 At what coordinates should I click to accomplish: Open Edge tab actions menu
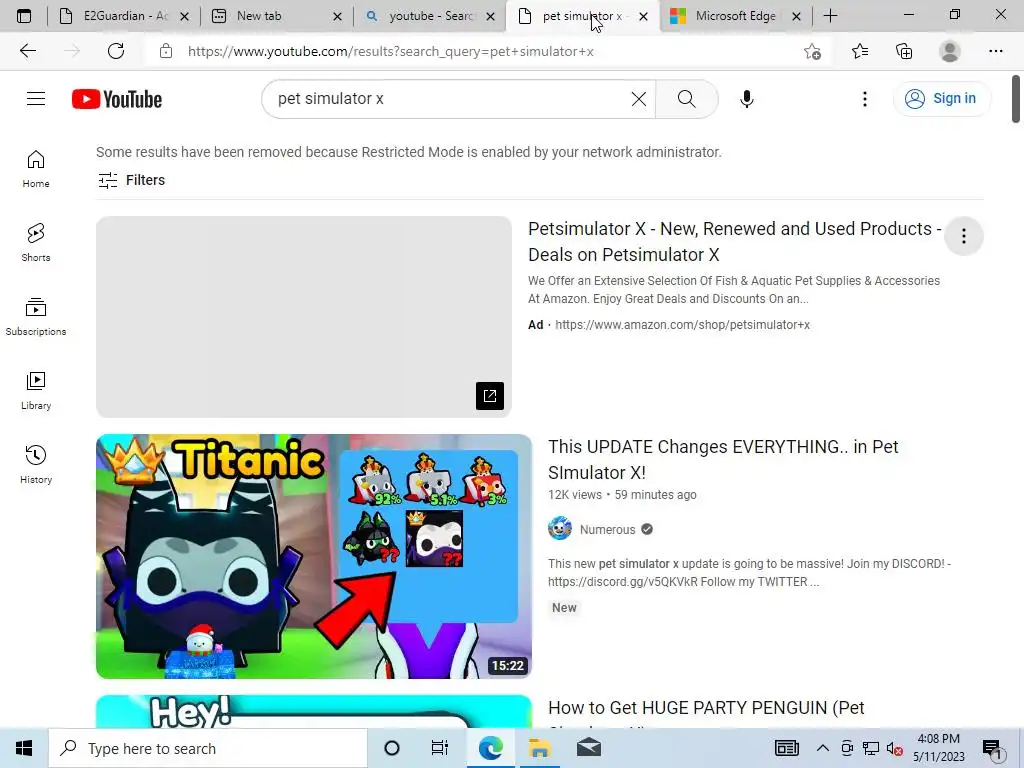[24, 16]
